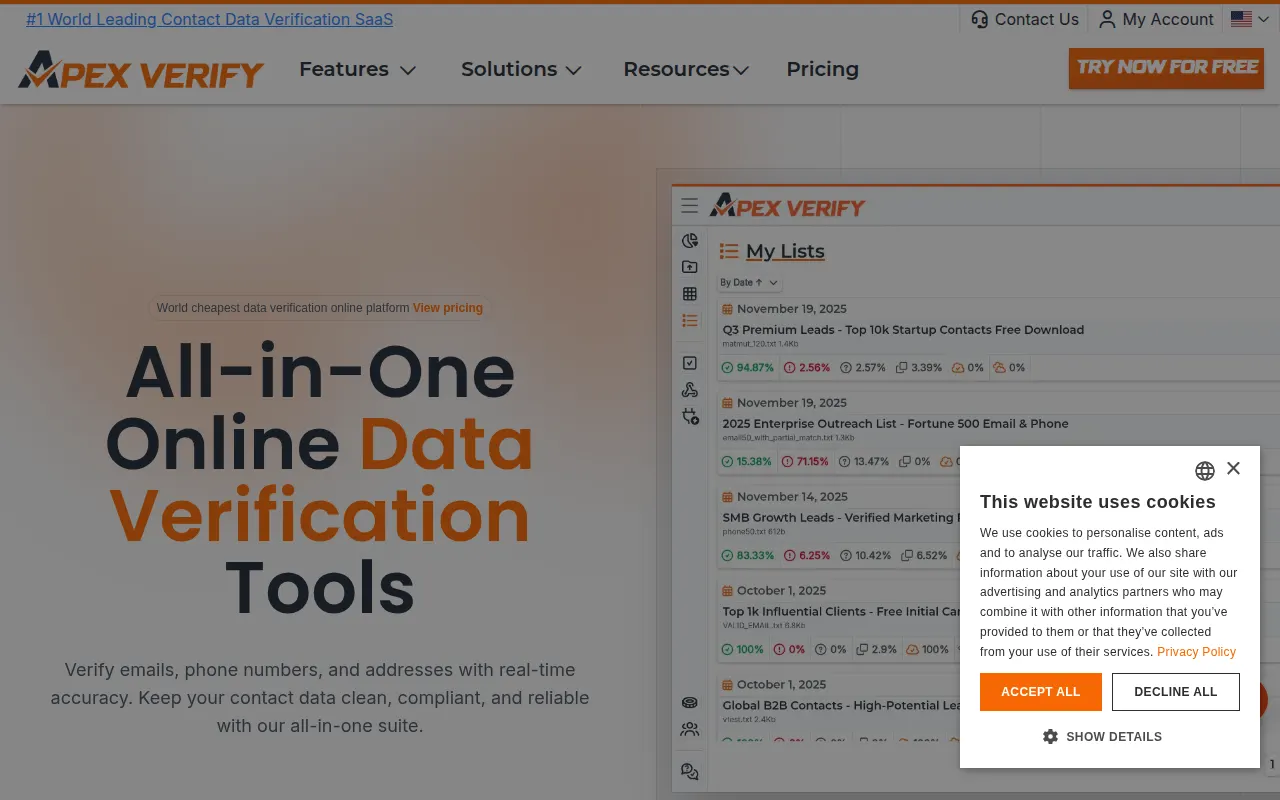Image resolution: width=1280 pixels, height=800 pixels.
Task: Open the checkbox-square icon in the dashboard sidebar
Action: [x=690, y=363]
